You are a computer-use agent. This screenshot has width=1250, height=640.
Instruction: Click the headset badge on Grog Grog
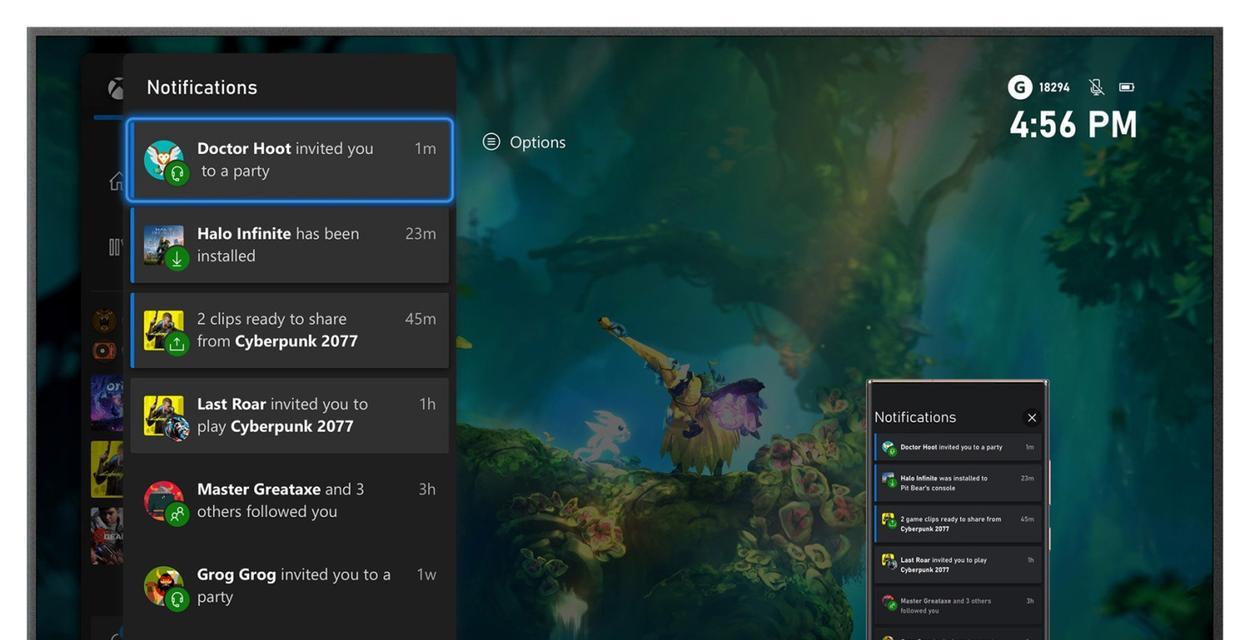pos(177,600)
